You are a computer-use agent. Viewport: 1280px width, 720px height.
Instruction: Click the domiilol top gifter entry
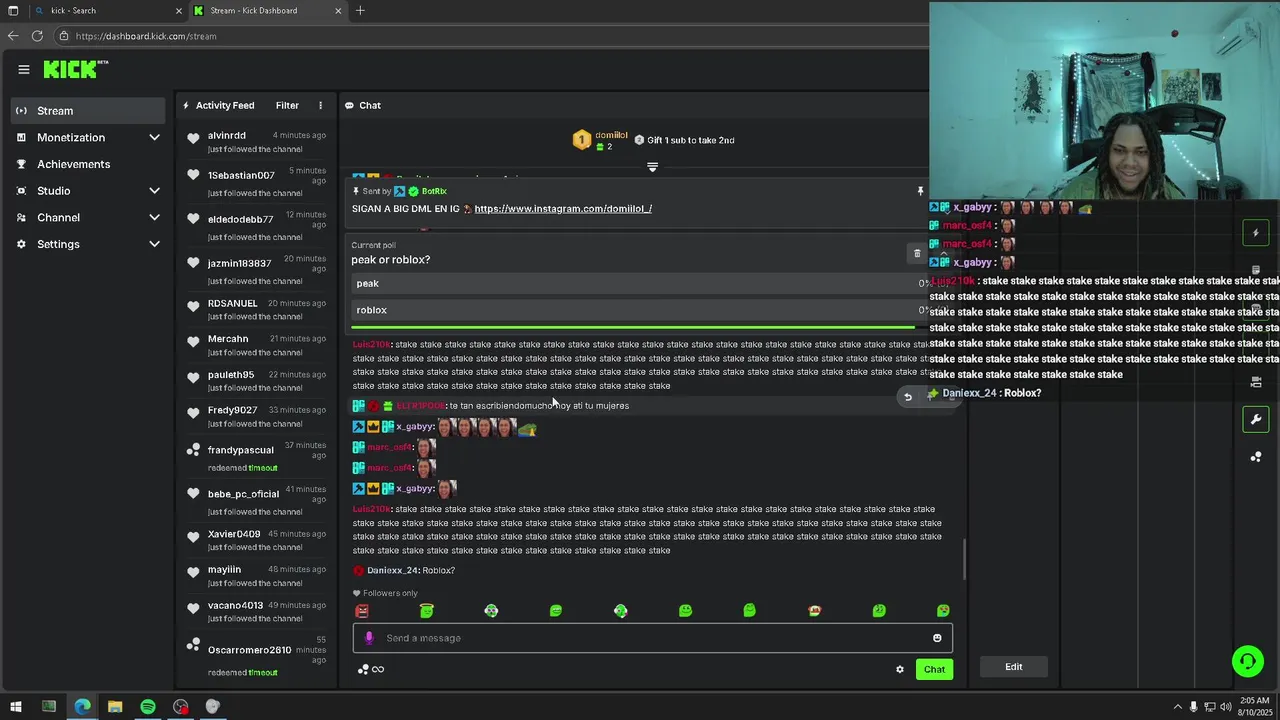pos(600,140)
